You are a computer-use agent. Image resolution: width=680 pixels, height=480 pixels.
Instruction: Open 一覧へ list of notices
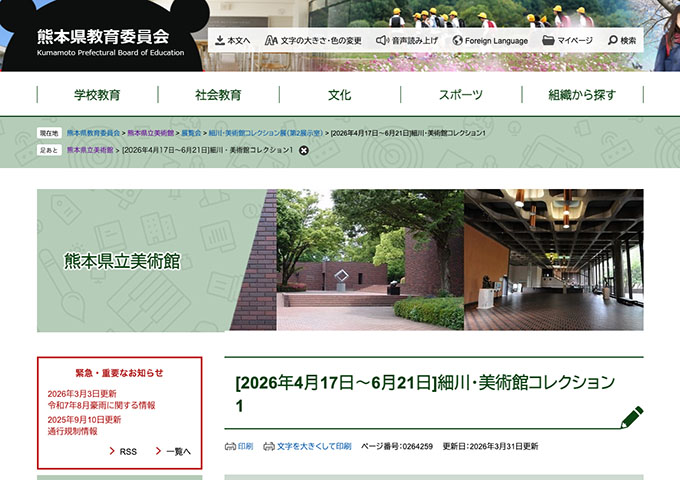click(x=173, y=451)
